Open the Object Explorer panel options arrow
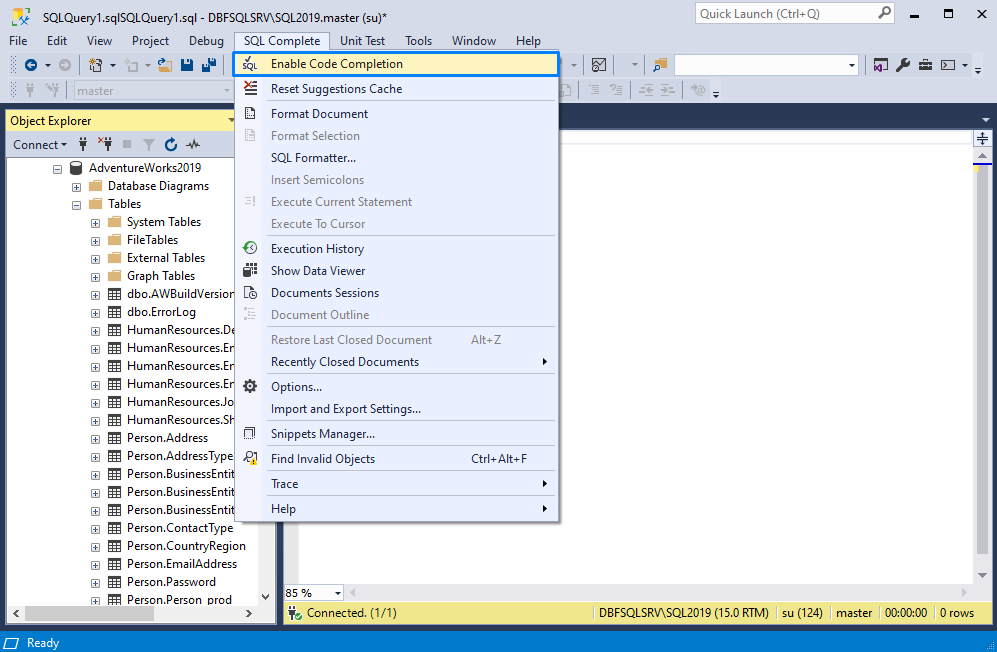This screenshot has width=997, height=652. point(231,120)
